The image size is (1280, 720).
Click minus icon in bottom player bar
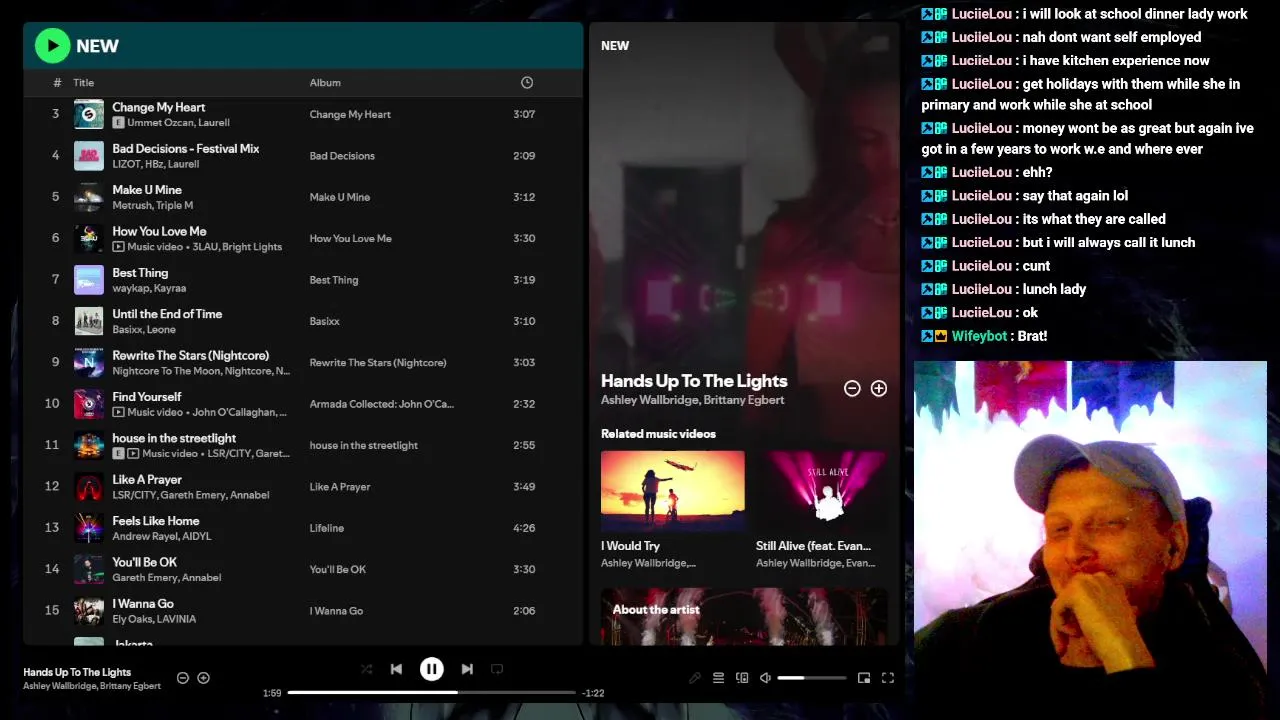coord(183,678)
